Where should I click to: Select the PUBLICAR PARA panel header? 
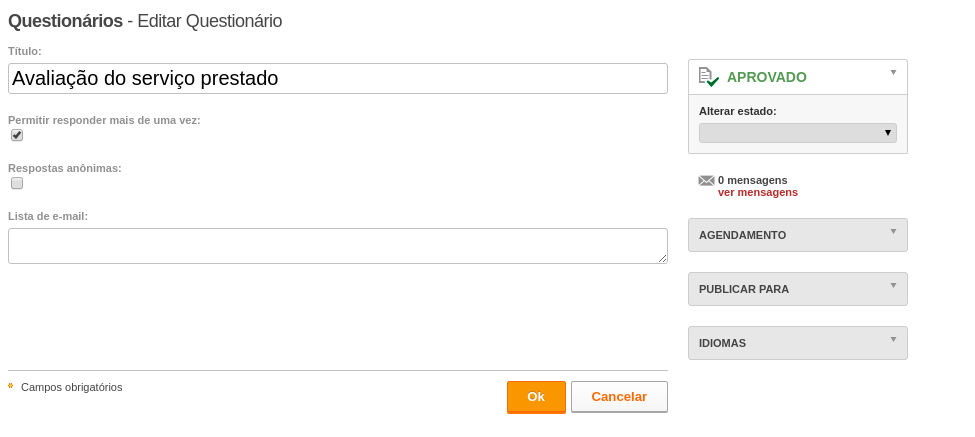point(798,289)
